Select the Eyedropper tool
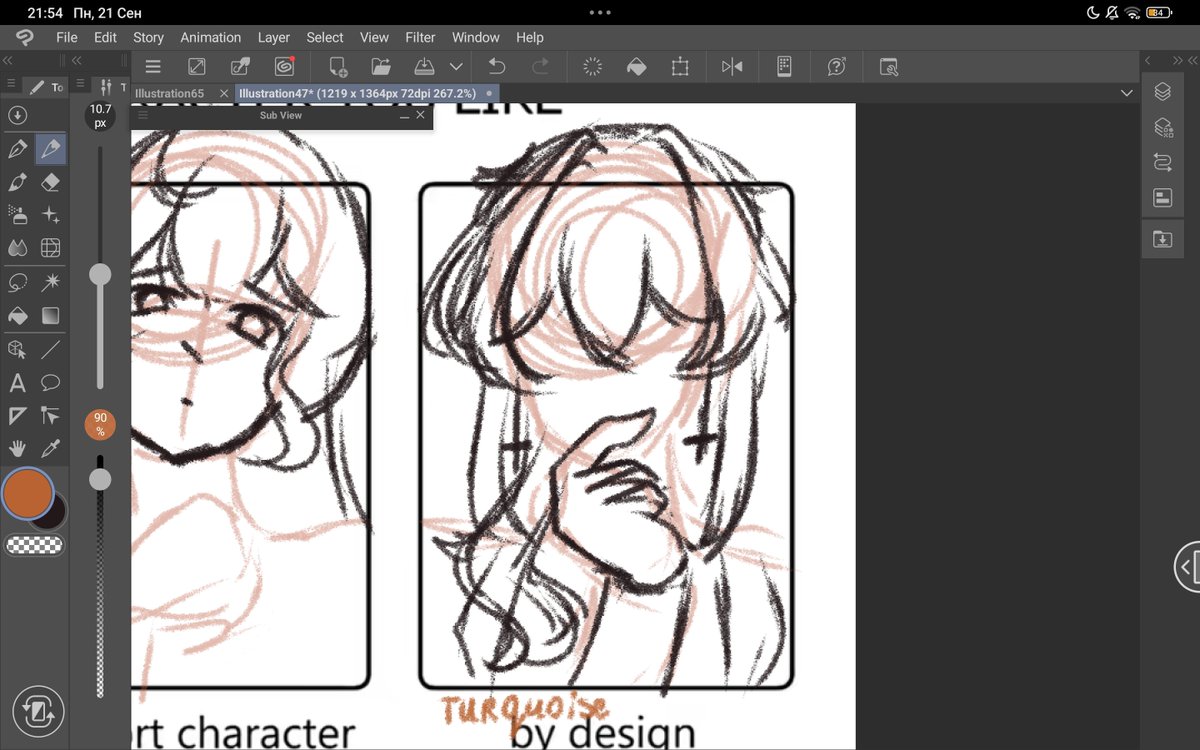The width and height of the screenshot is (1200, 750). pos(50,448)
